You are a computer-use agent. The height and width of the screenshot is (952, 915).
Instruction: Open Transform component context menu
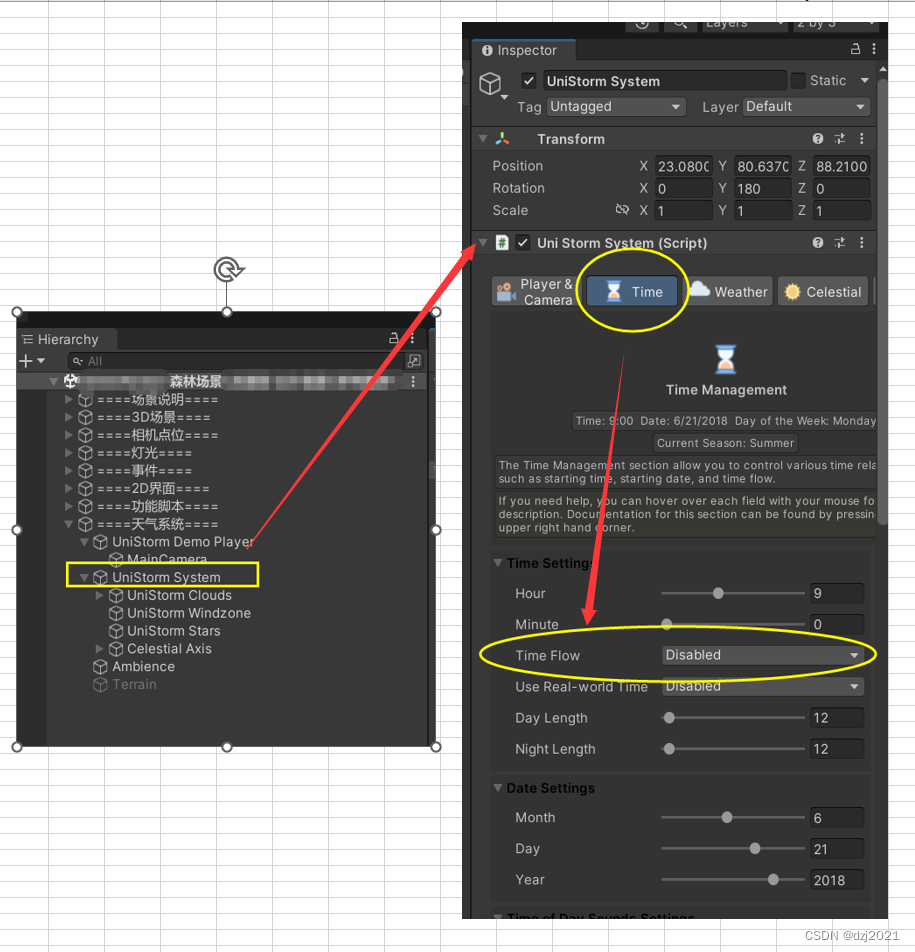[x=862, y=139]
